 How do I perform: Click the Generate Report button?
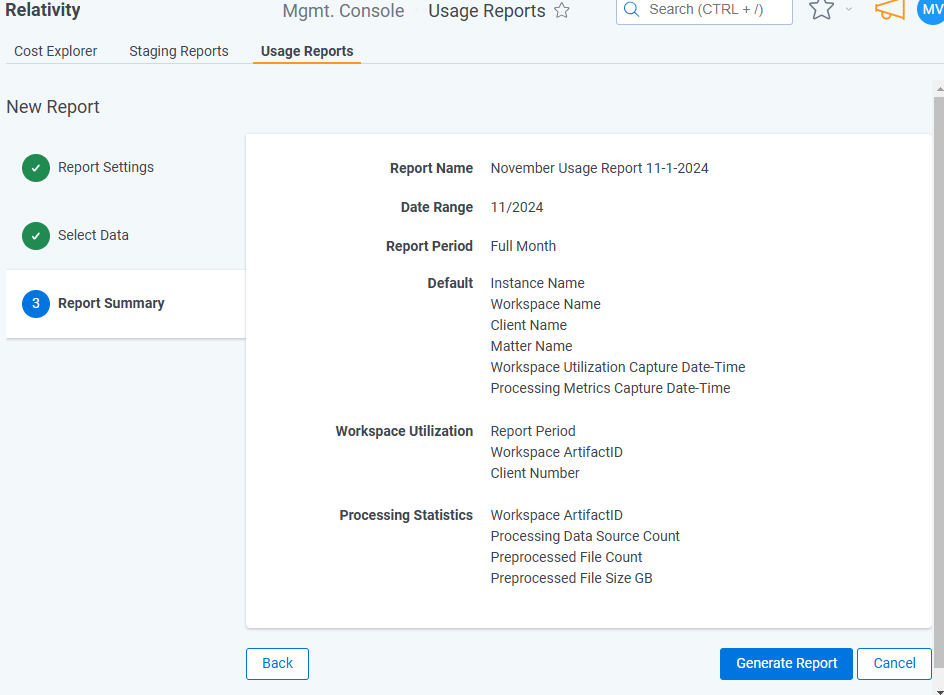coord(786,664)
